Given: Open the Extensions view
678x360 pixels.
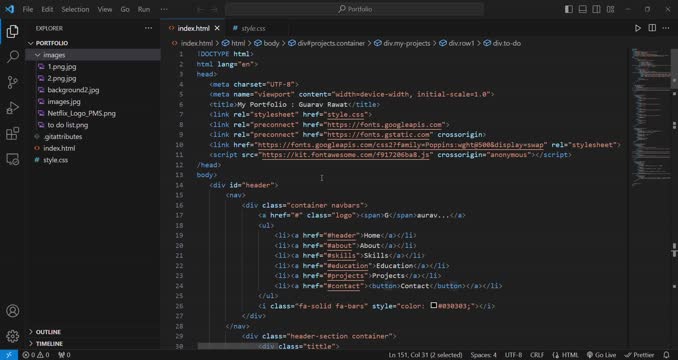Looking at the screenshot, I should (x=13, y=134).
